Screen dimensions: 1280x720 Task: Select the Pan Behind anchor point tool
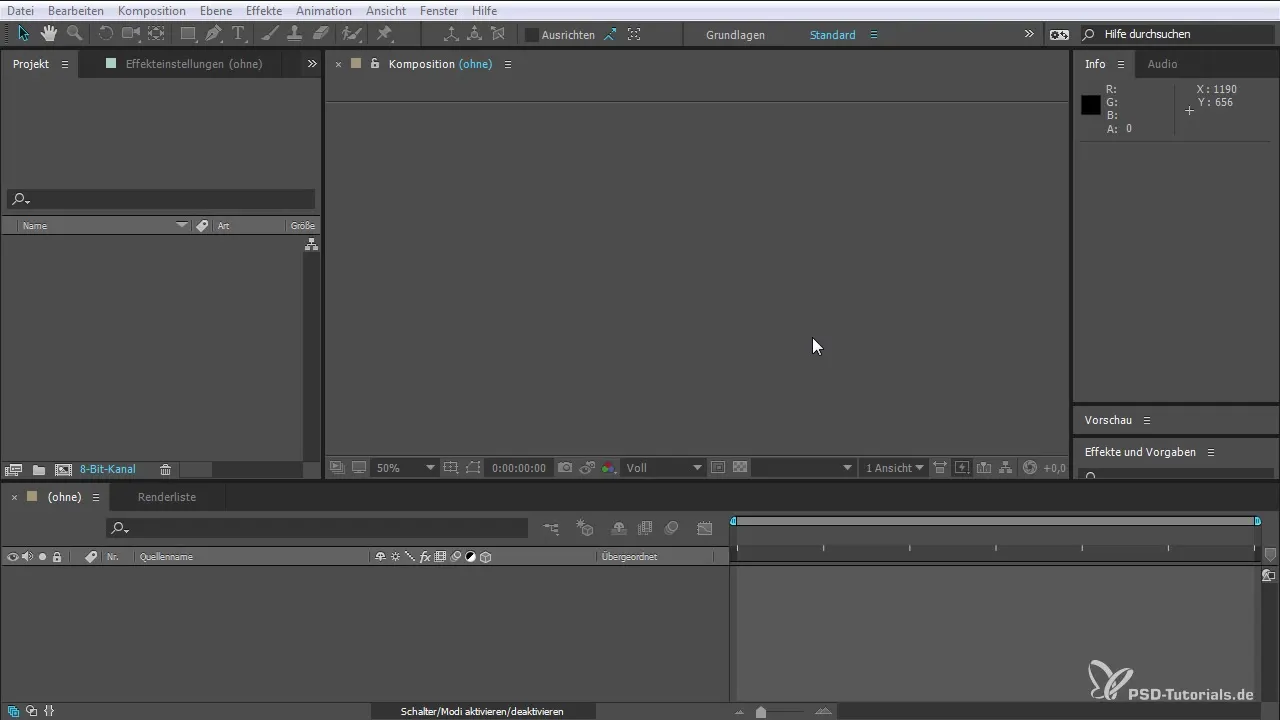click(x=156, y=34)
